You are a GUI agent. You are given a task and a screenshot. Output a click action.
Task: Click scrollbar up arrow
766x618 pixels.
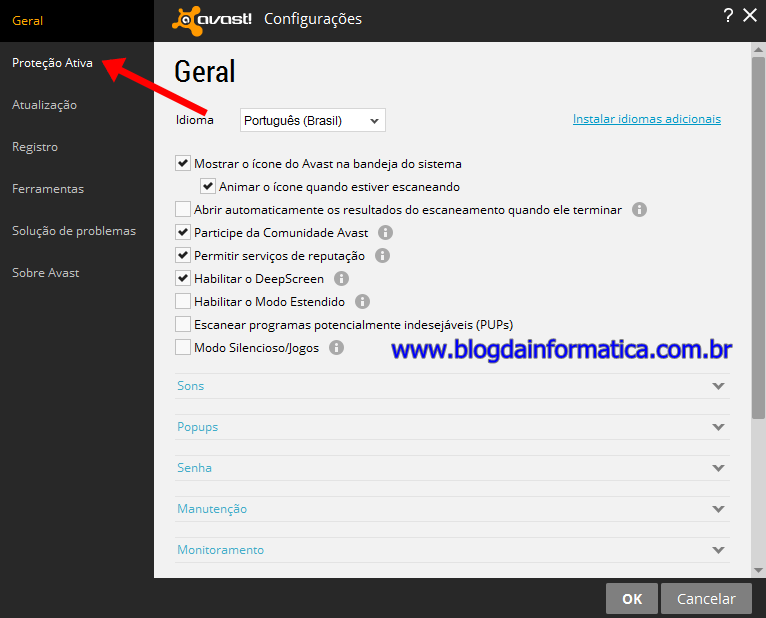click(758, 49)
